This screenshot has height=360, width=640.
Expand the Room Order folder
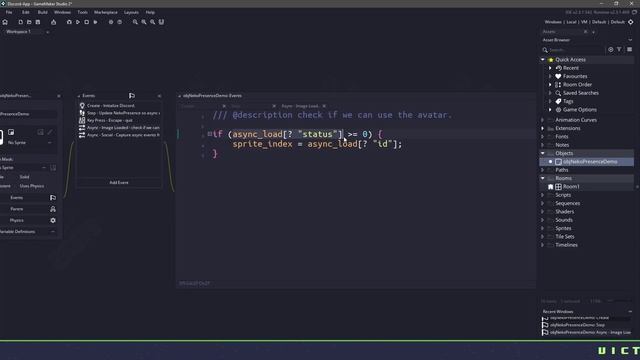[550, 84]
